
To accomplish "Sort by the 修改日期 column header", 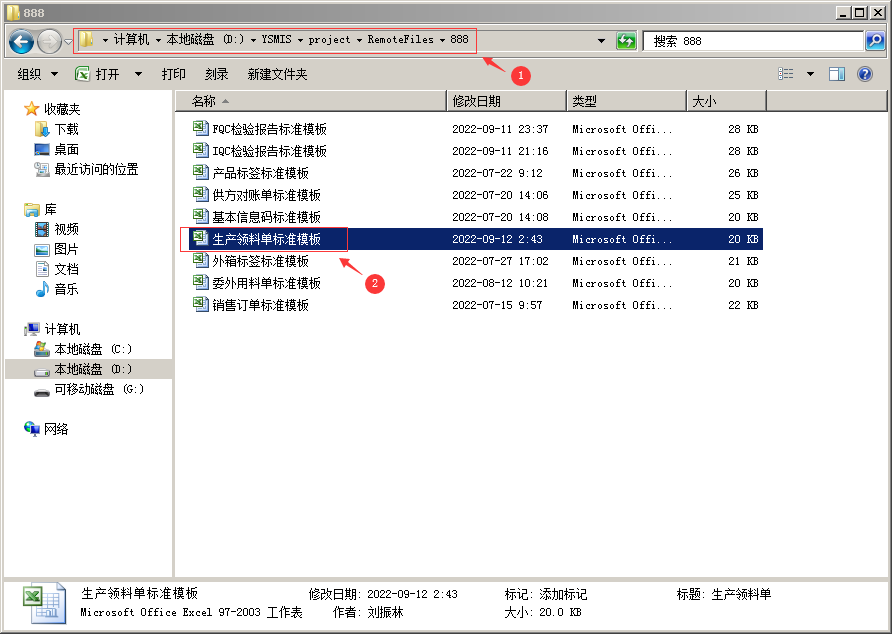I will tap(507, 101).
